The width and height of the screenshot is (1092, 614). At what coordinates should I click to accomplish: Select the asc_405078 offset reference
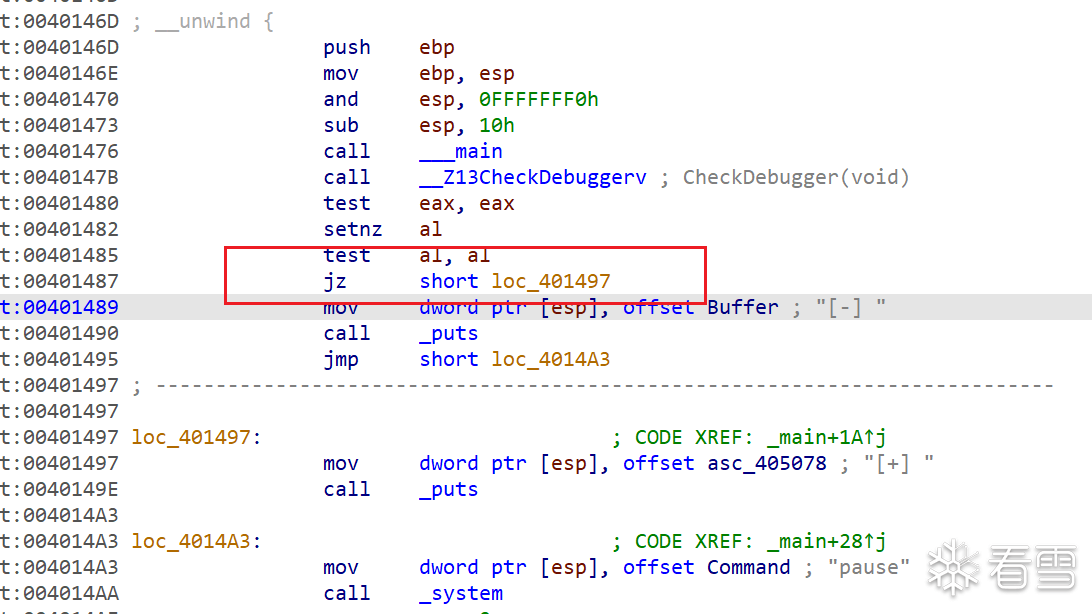[767, 464]
